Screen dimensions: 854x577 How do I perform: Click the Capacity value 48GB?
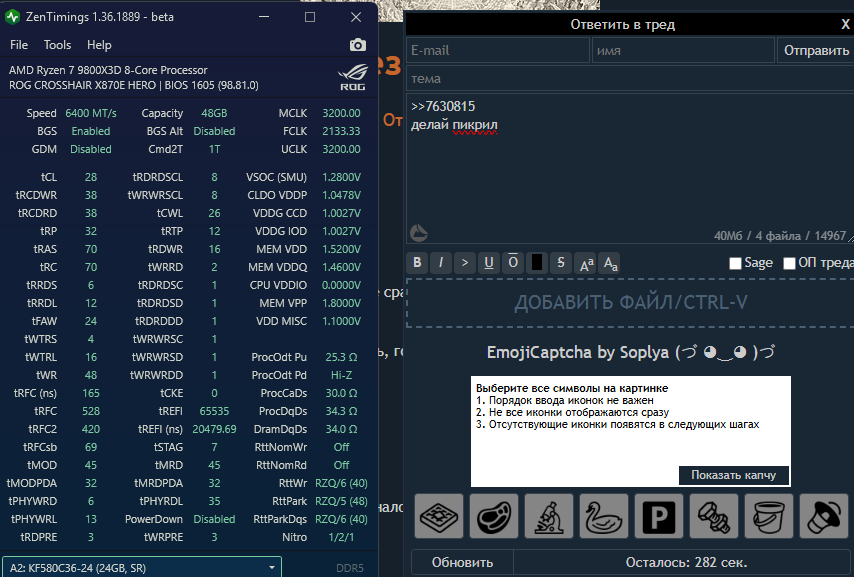(214, 113)
